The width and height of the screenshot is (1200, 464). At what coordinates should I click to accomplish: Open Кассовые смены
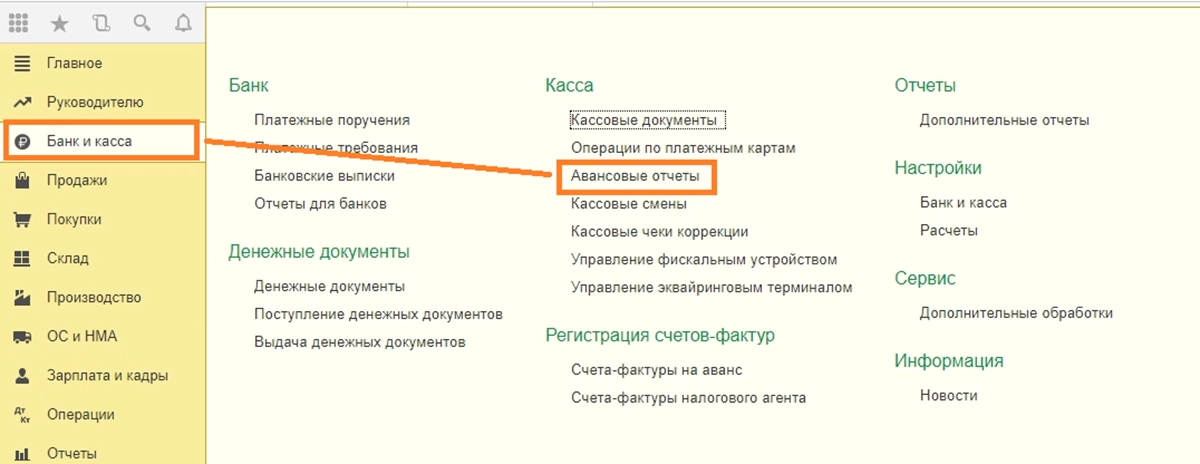point(629,204)
